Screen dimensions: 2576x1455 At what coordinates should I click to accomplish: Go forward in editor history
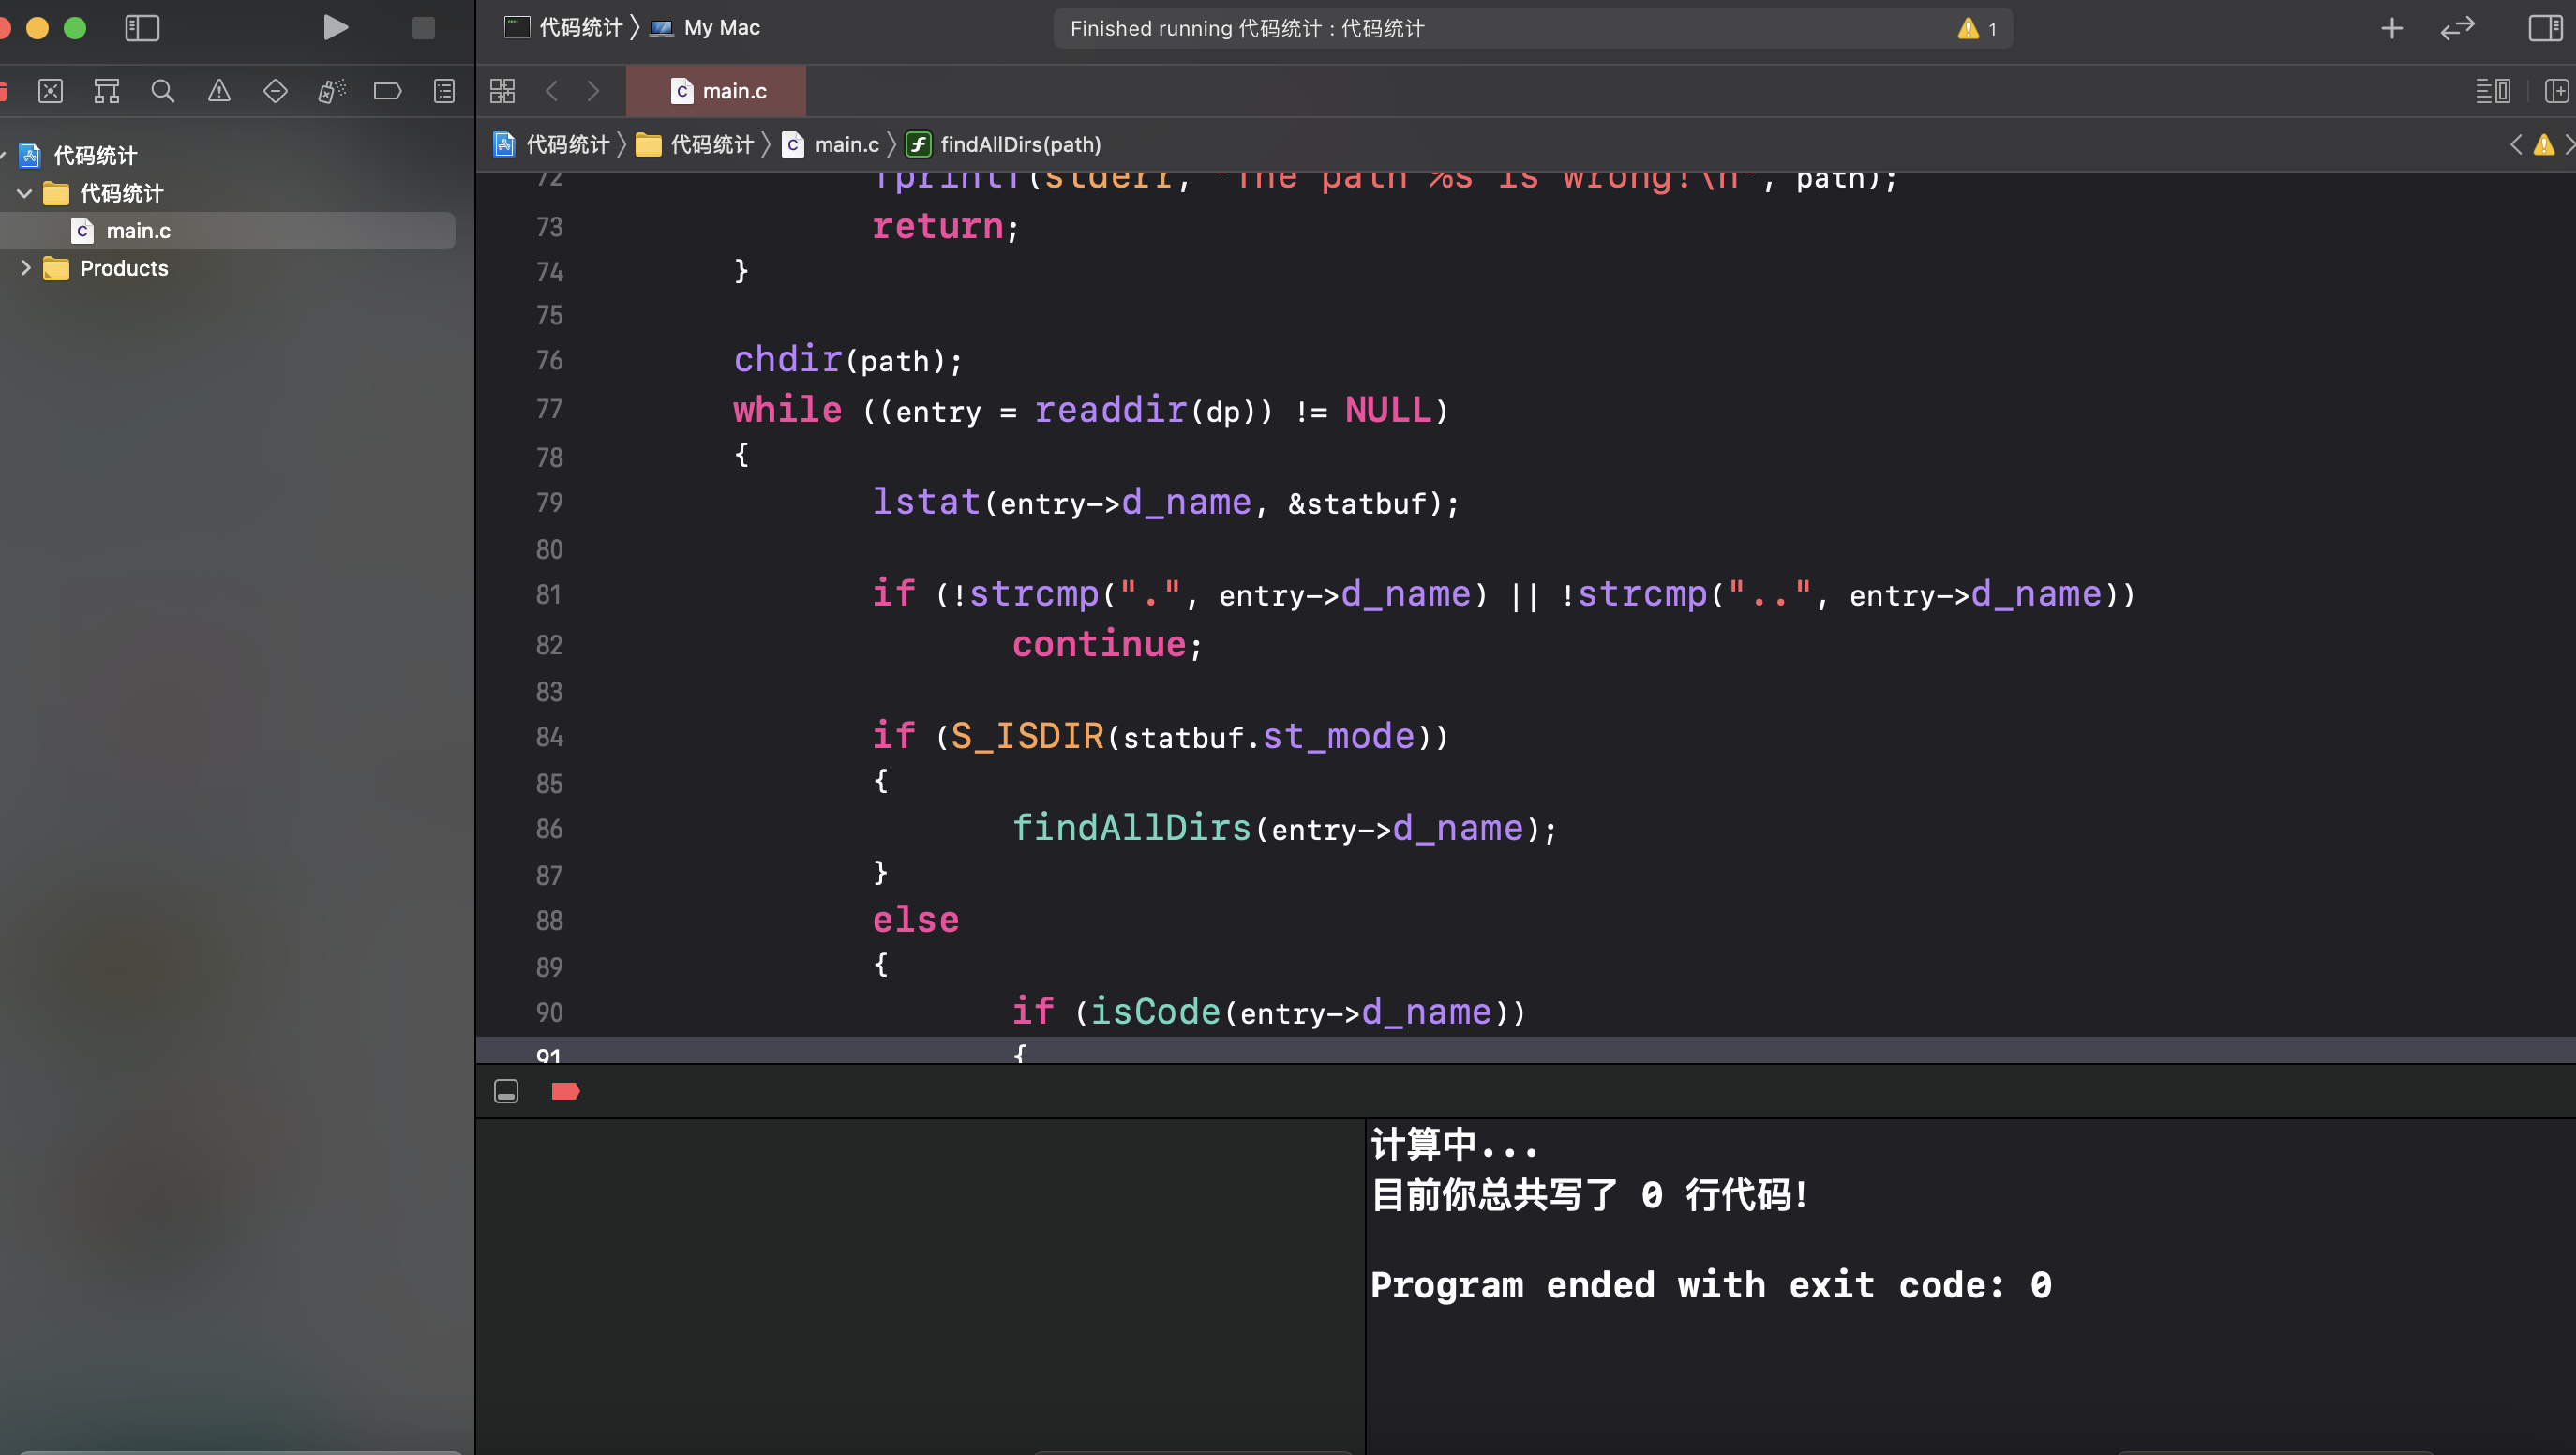point(593,91)
